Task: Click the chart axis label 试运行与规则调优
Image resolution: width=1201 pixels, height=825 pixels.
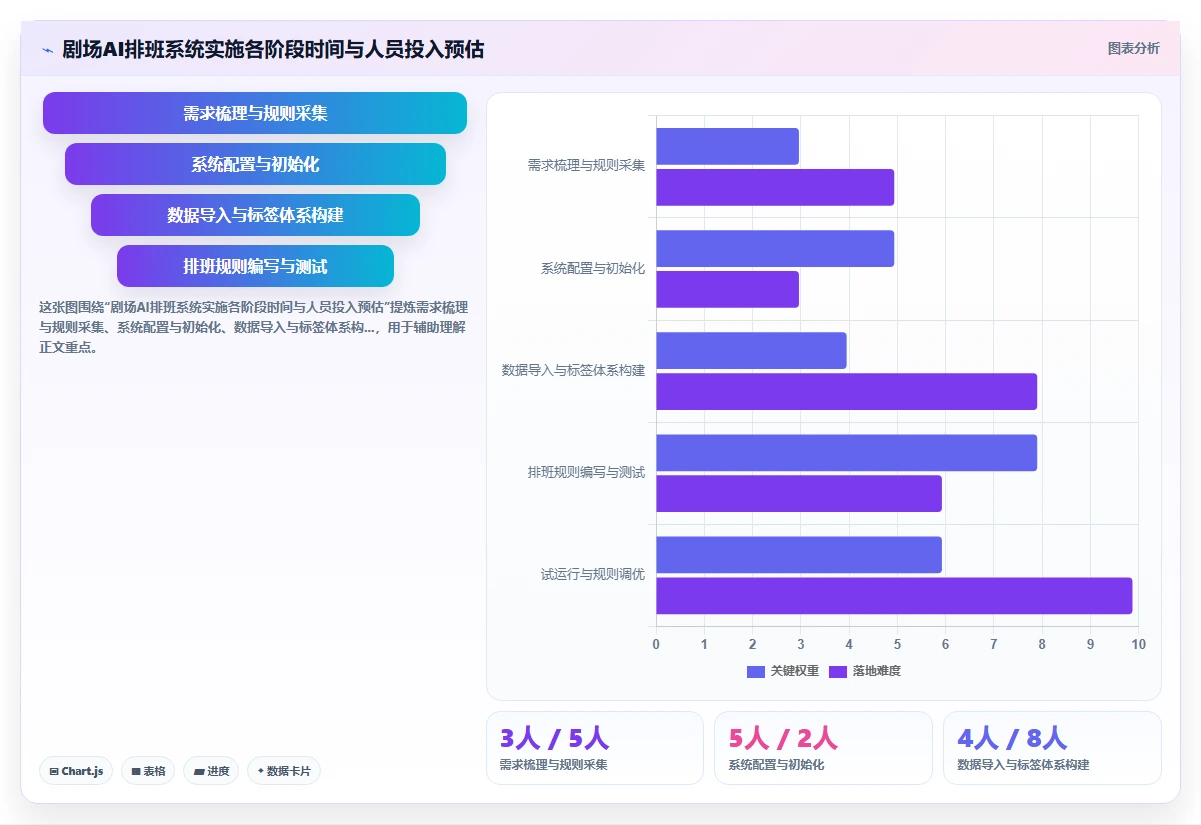Action: point(593,575)
